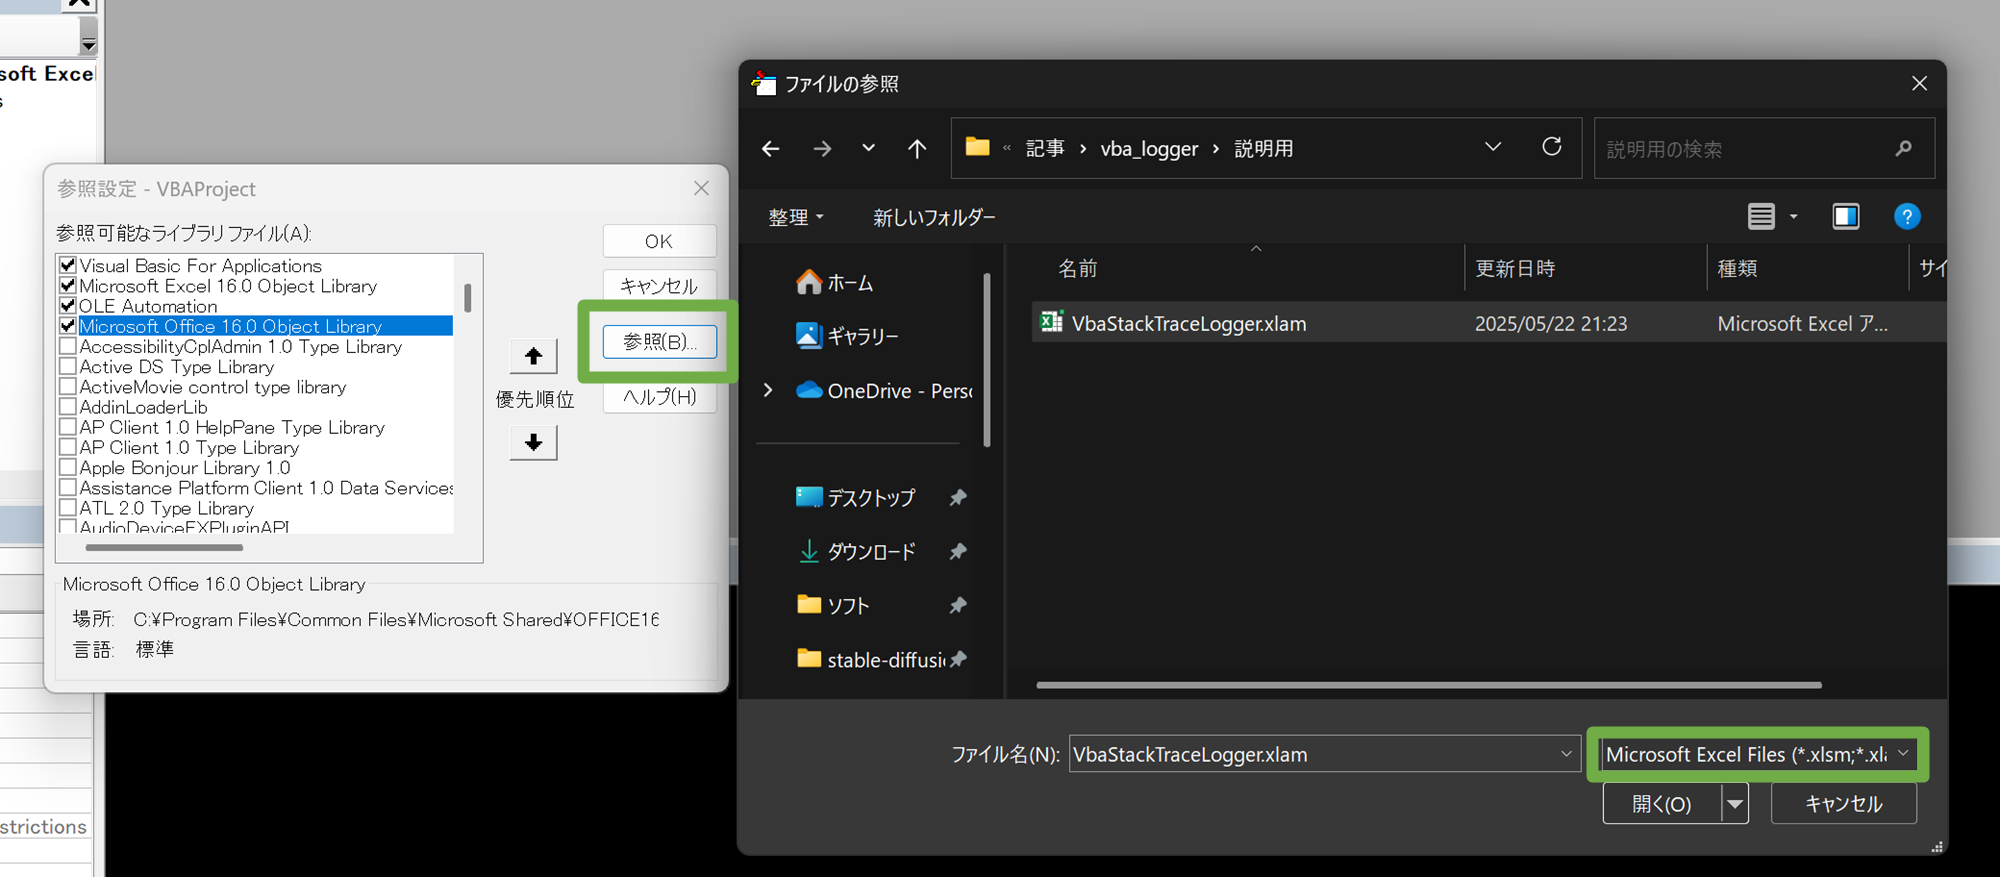Sort files by 種類 column
Viewport: 2000px width, 877px height.
[1737, 268]
